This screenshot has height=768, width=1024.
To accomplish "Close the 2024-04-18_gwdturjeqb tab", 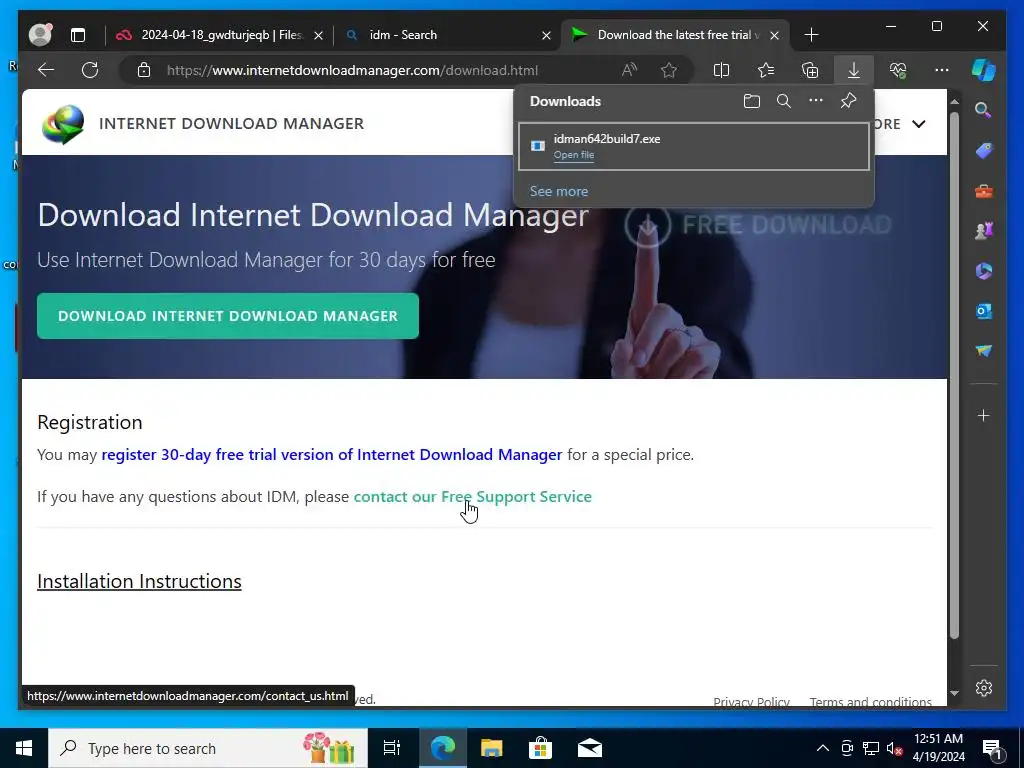I will (x=318, y=35).
